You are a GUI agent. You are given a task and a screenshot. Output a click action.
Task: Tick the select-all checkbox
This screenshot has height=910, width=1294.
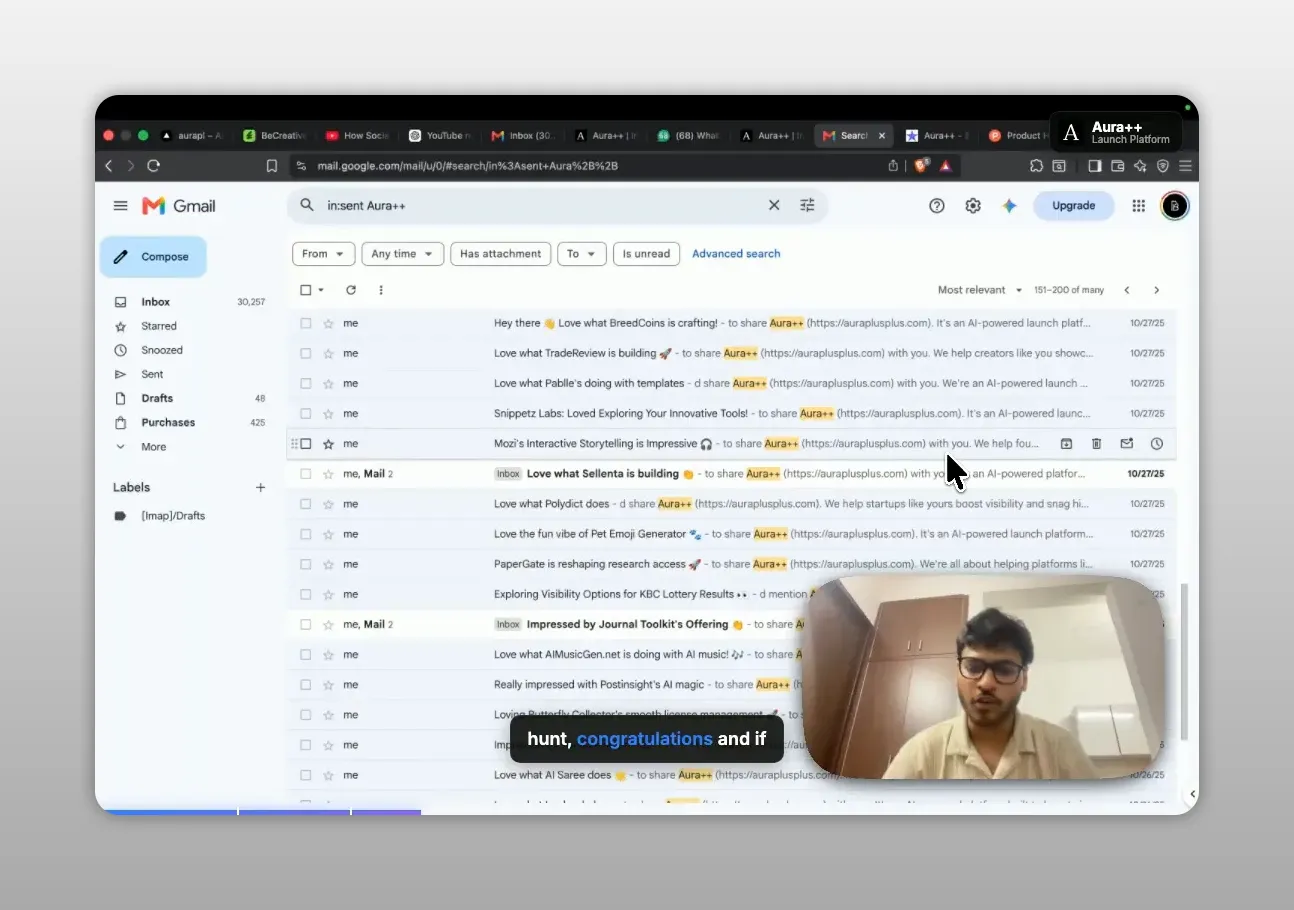[306, 290]
